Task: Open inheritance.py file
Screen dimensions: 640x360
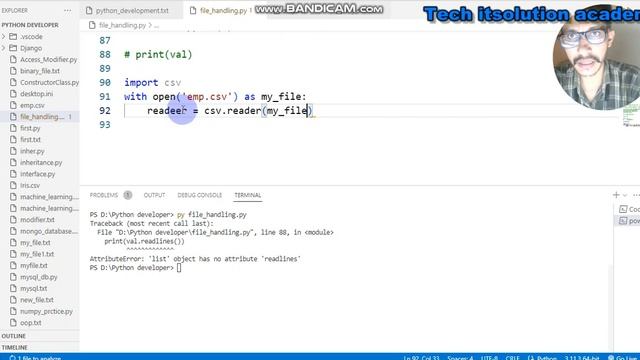Action: pyautogui.click(x=41, y=162)
